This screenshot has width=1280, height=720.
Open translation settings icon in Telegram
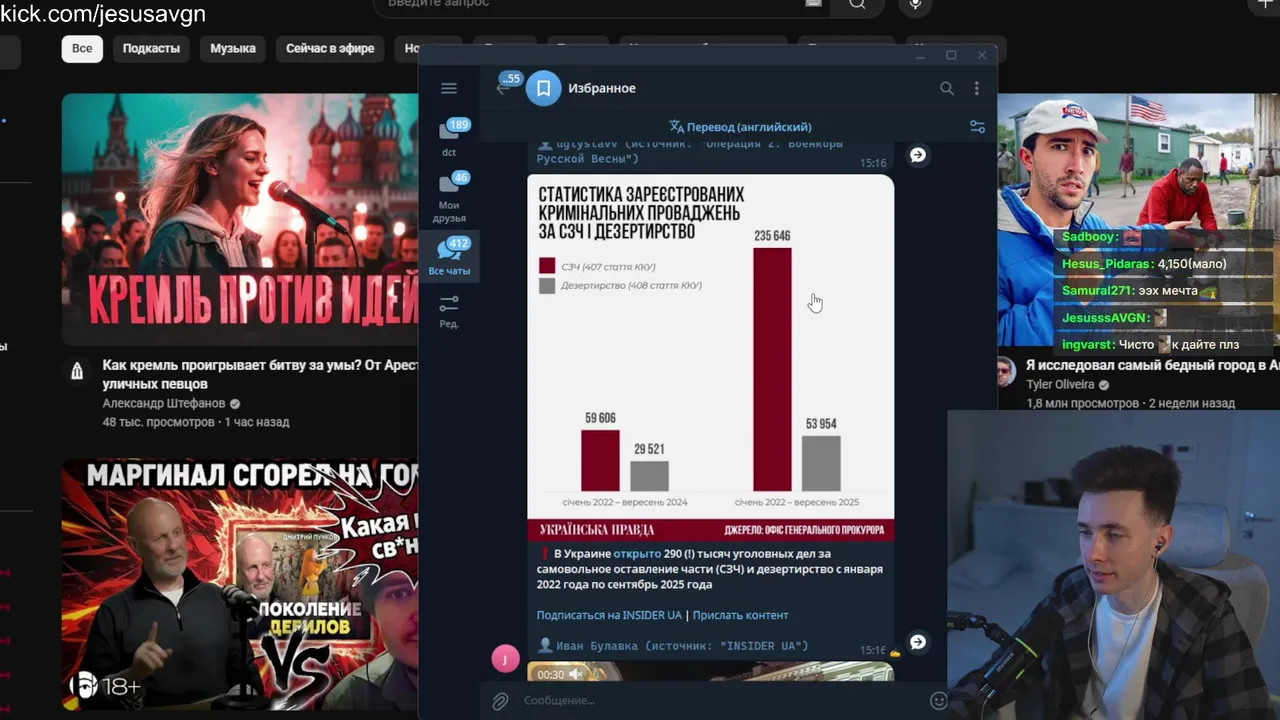(977, 127)
